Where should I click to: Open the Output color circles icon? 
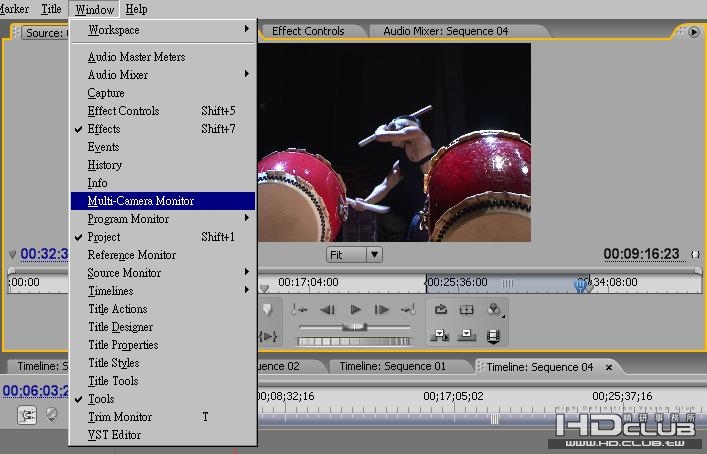[x=495, y=309]
